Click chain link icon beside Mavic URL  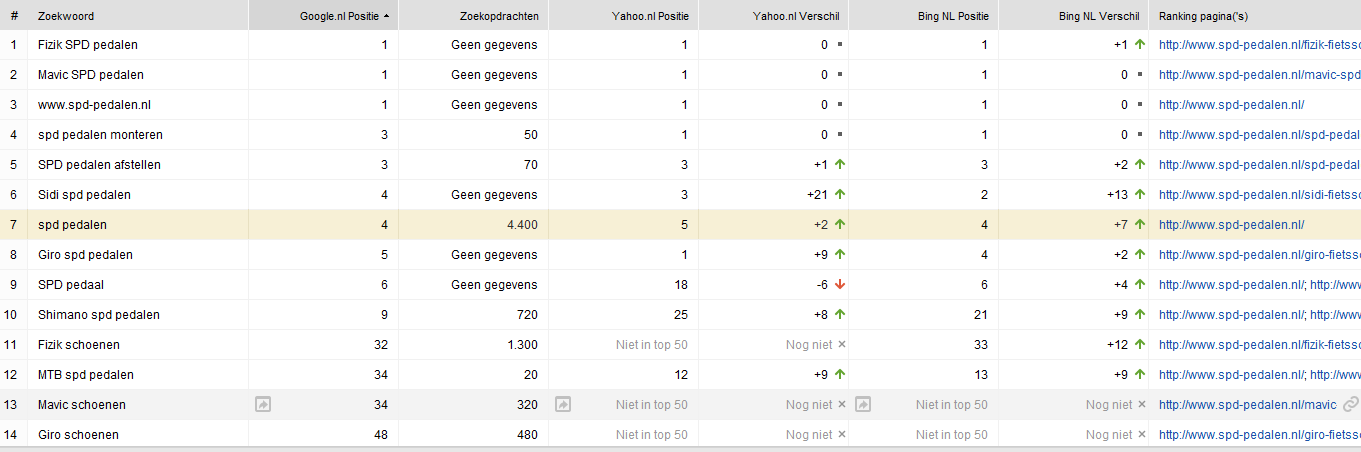click(1351, 405)
